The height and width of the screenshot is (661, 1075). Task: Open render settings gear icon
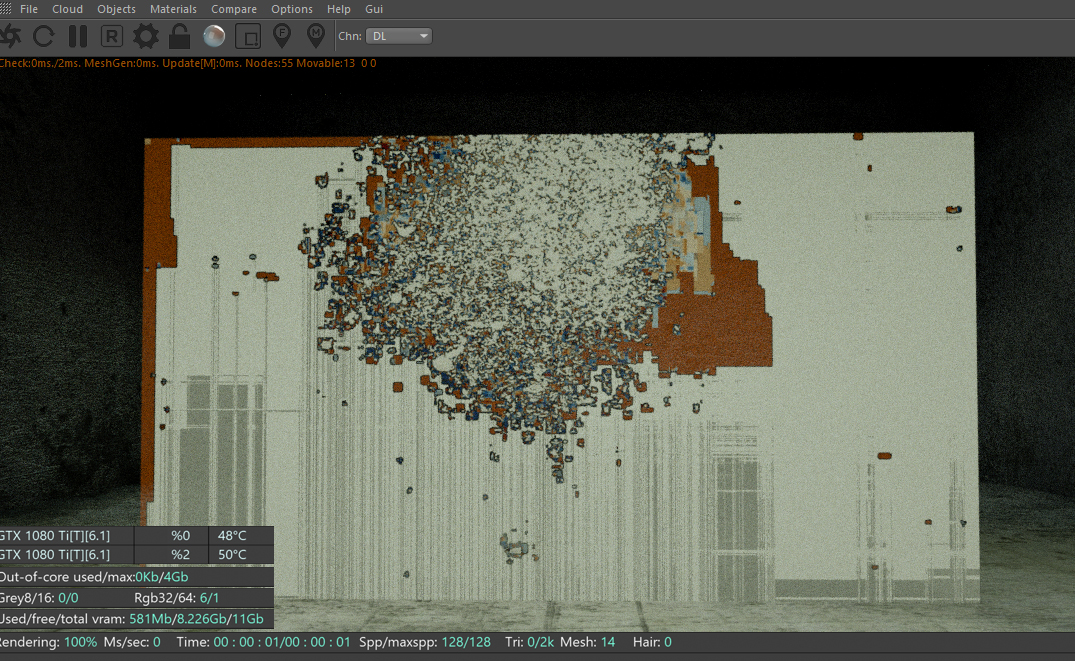145,36
